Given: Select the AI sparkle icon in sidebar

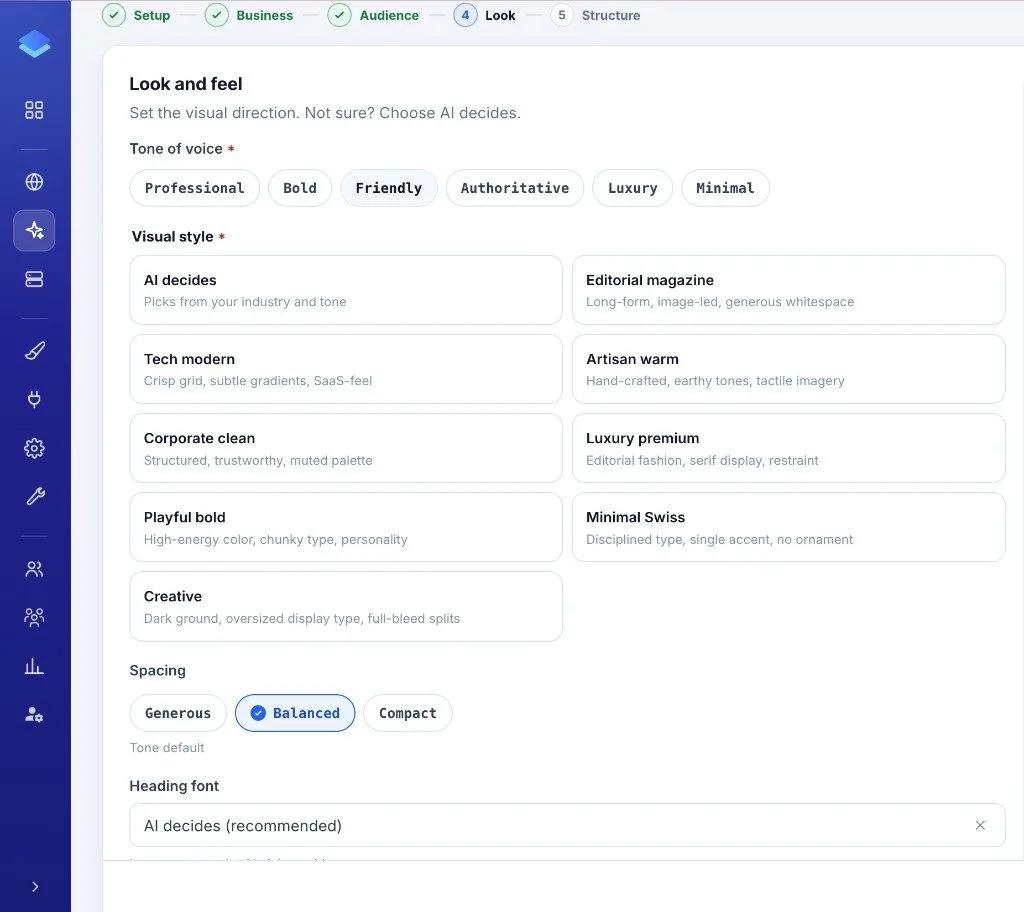Looking at the screenshot, I should coord(34,230).
